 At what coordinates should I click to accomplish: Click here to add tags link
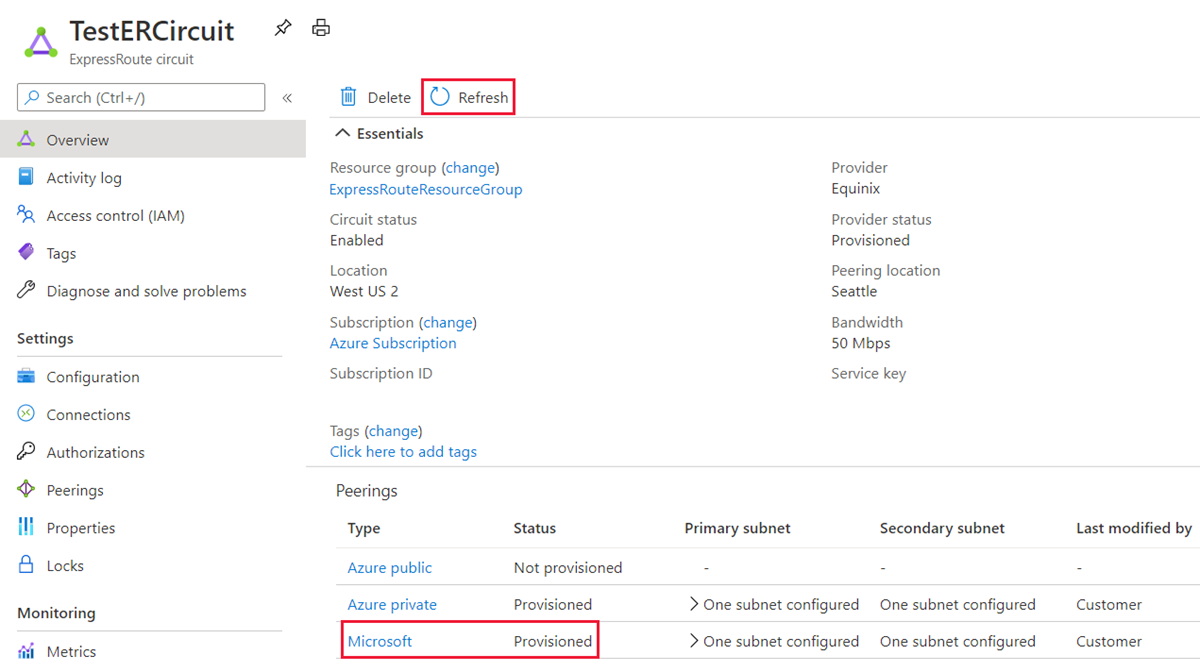click(403, 452)
